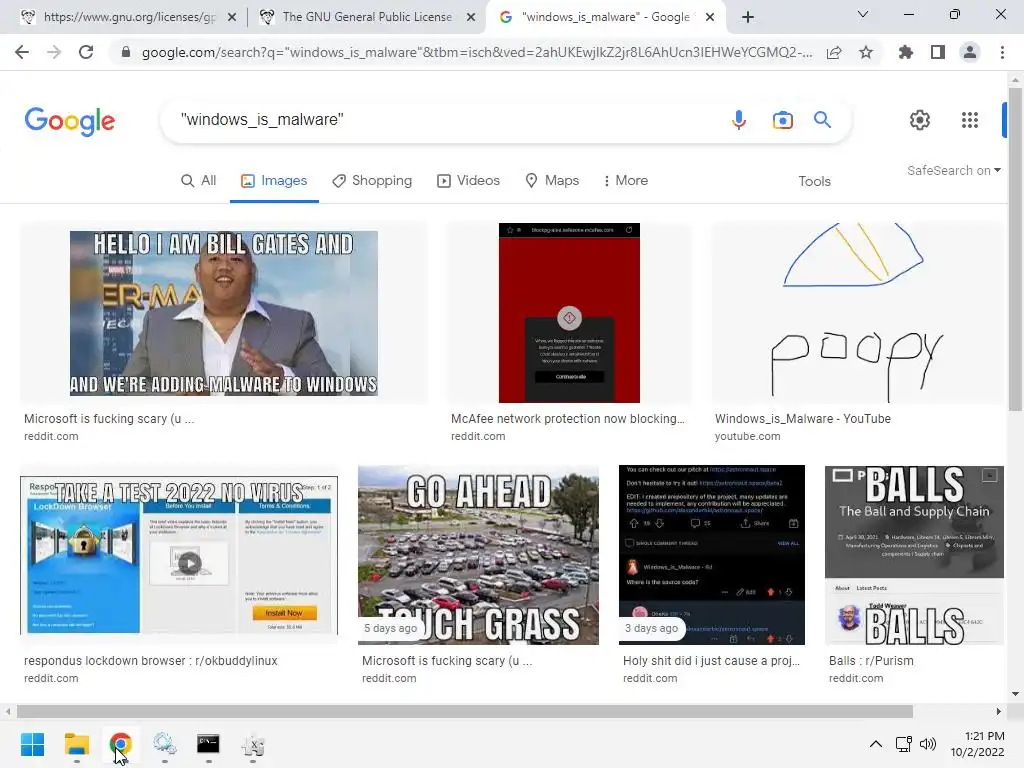Reload the current page
The image size is (1024, 768).
pos(86,52)
